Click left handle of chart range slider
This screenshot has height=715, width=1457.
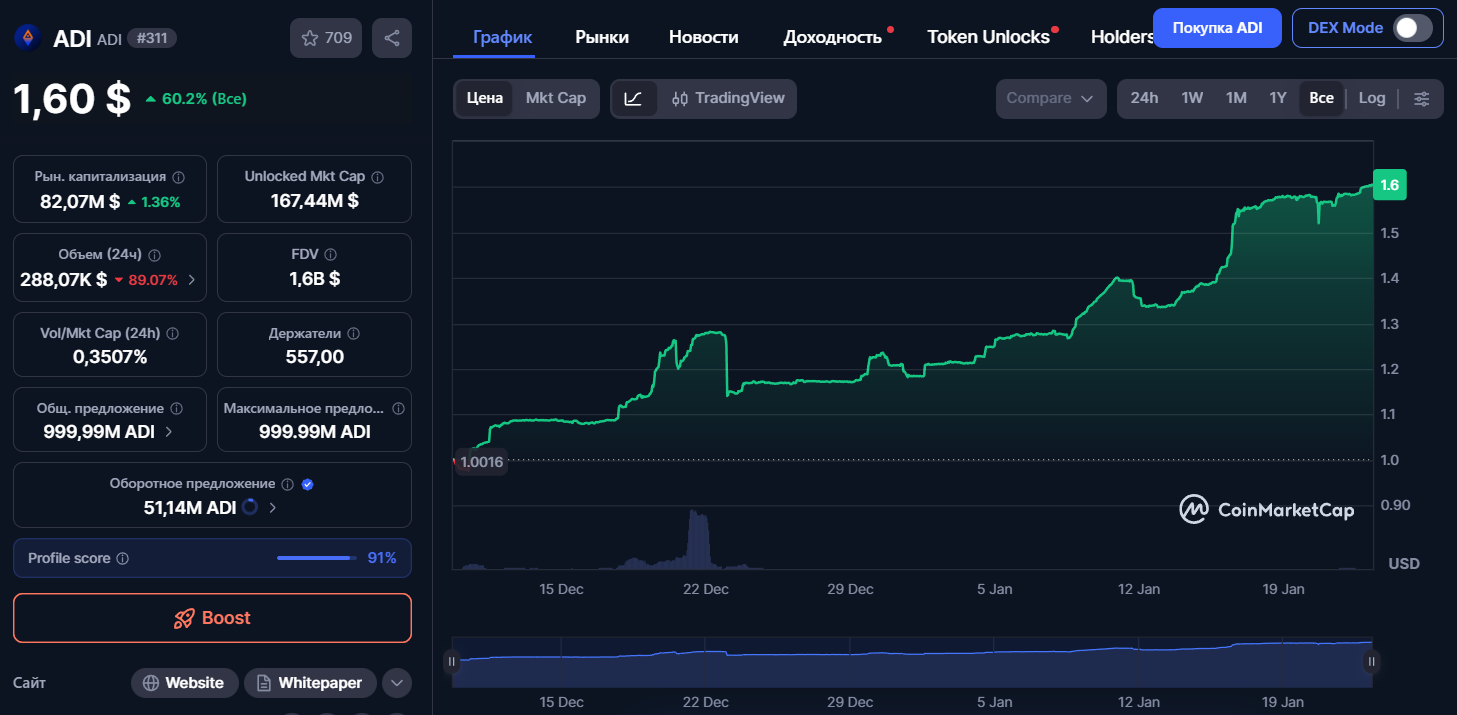452,661
